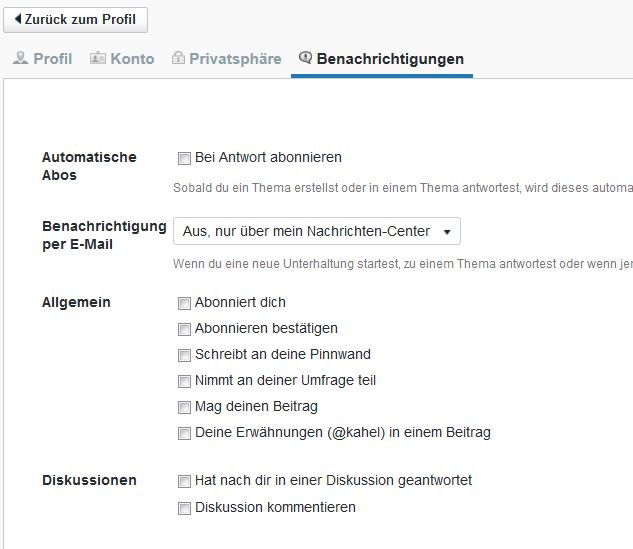Enable Bei Antwort abonnieren checkbox
This screenshot has height=549, width=633.
point(184,158)
